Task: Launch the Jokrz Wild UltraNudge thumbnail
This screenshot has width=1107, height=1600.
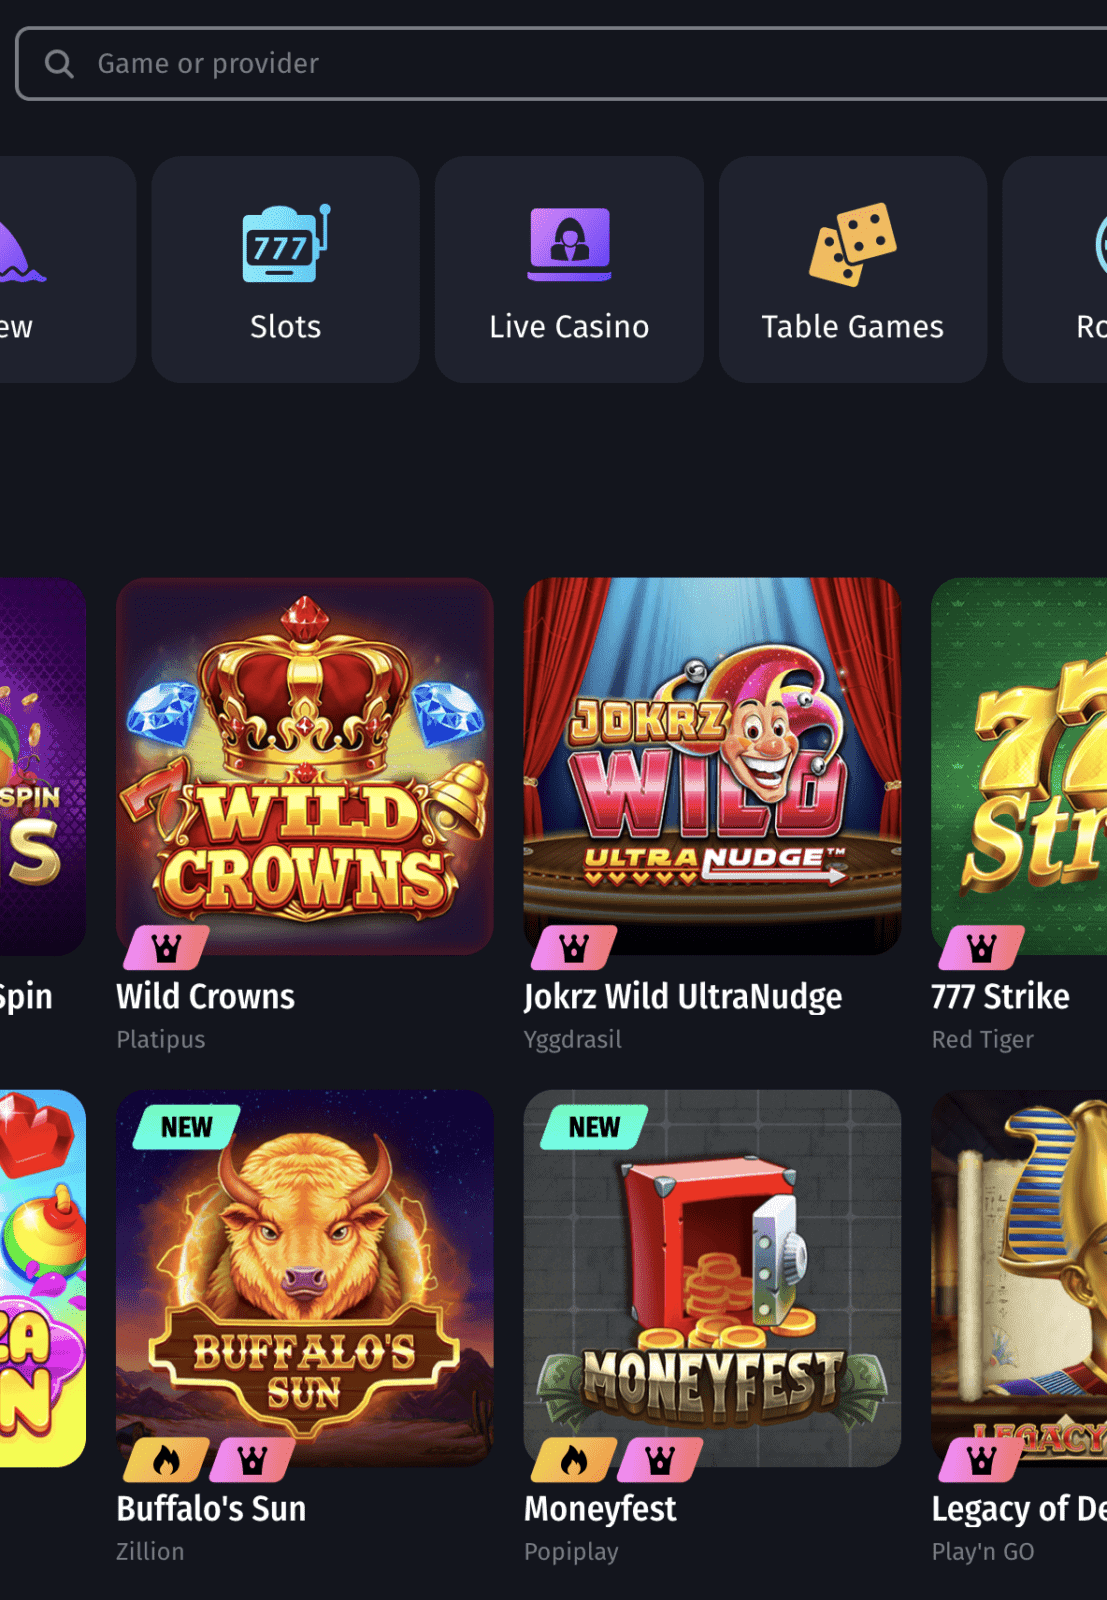Action: click(x=712, y=766)
